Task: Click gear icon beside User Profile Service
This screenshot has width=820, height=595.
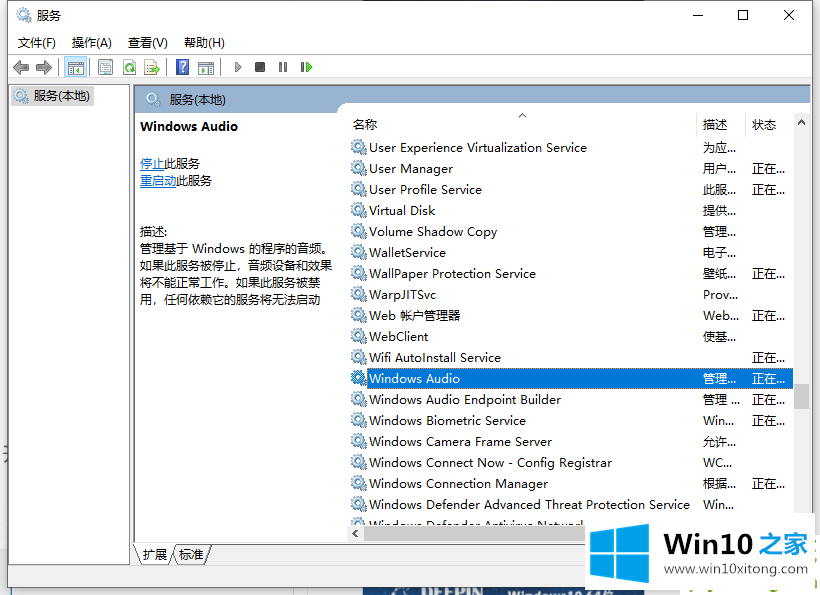Action: 359,189
